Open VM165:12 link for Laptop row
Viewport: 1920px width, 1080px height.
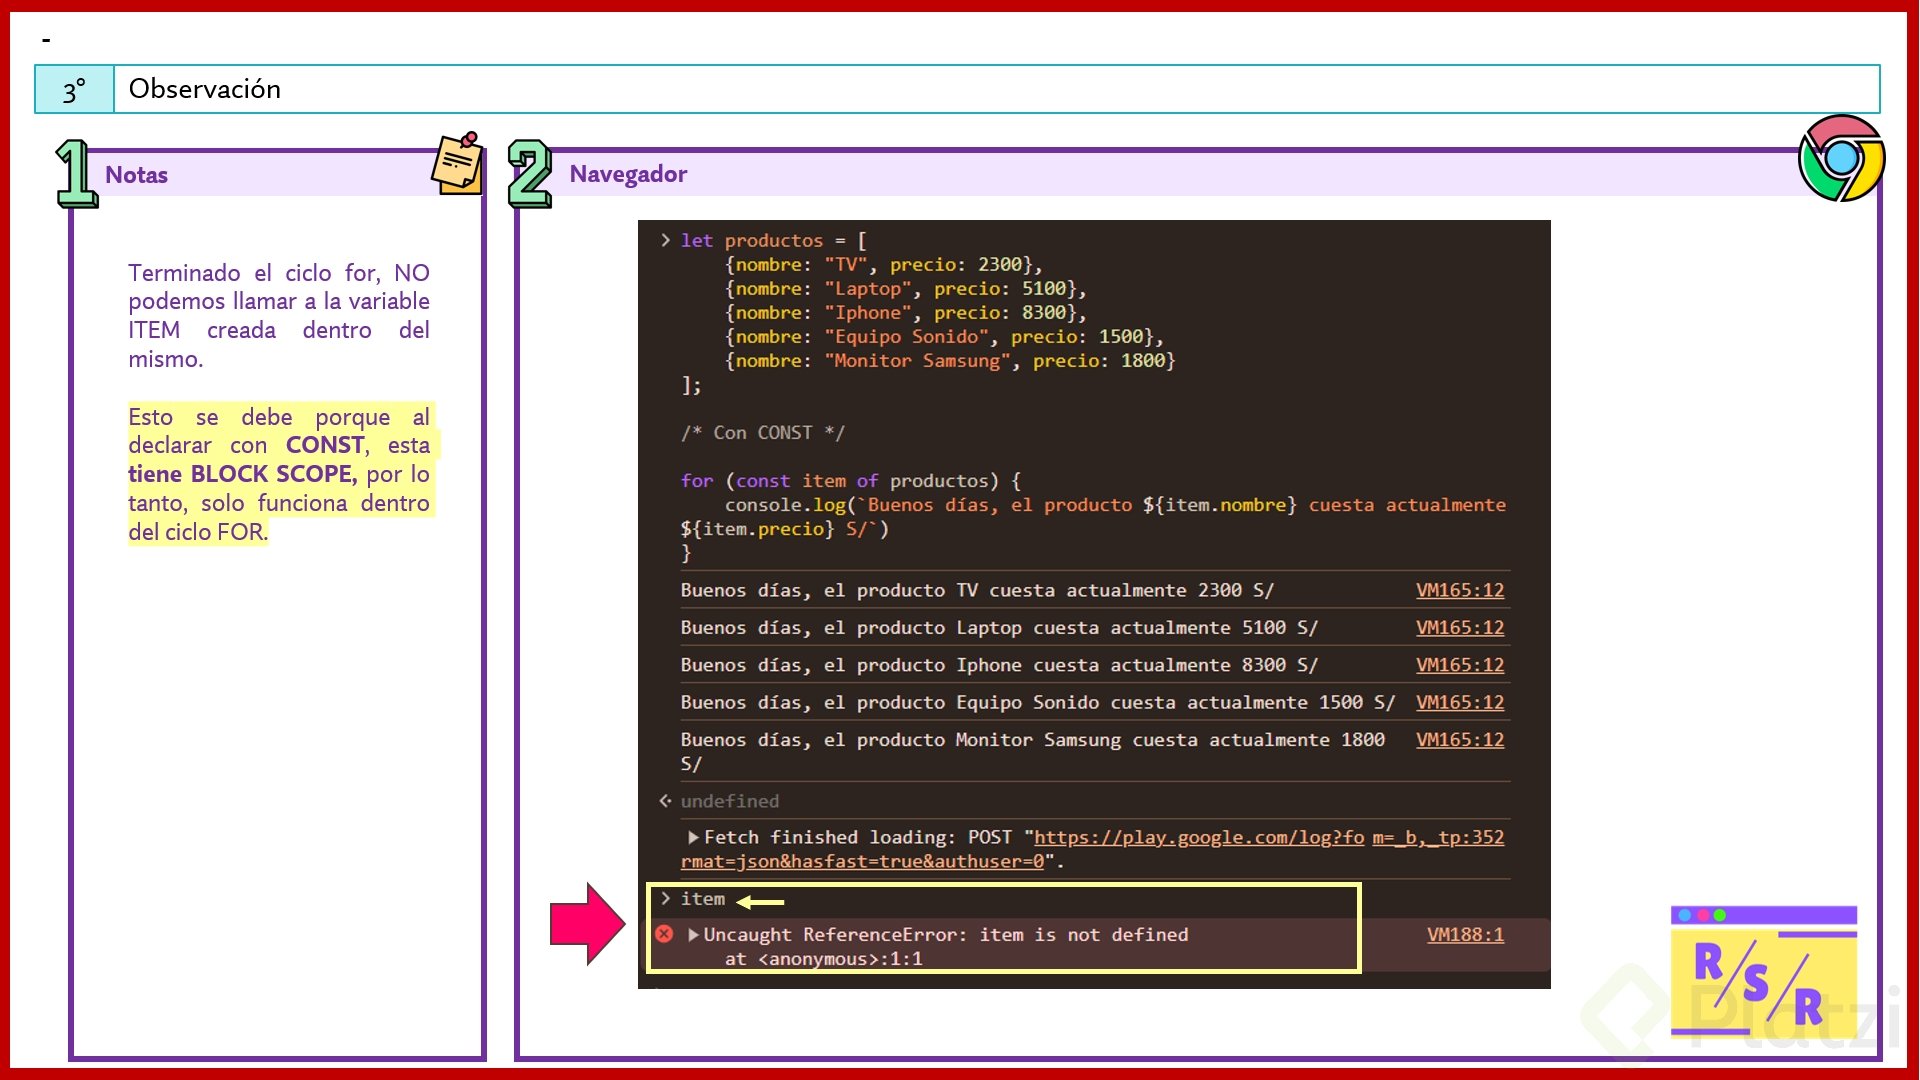pyautogui.click(x=1459, y=628)
